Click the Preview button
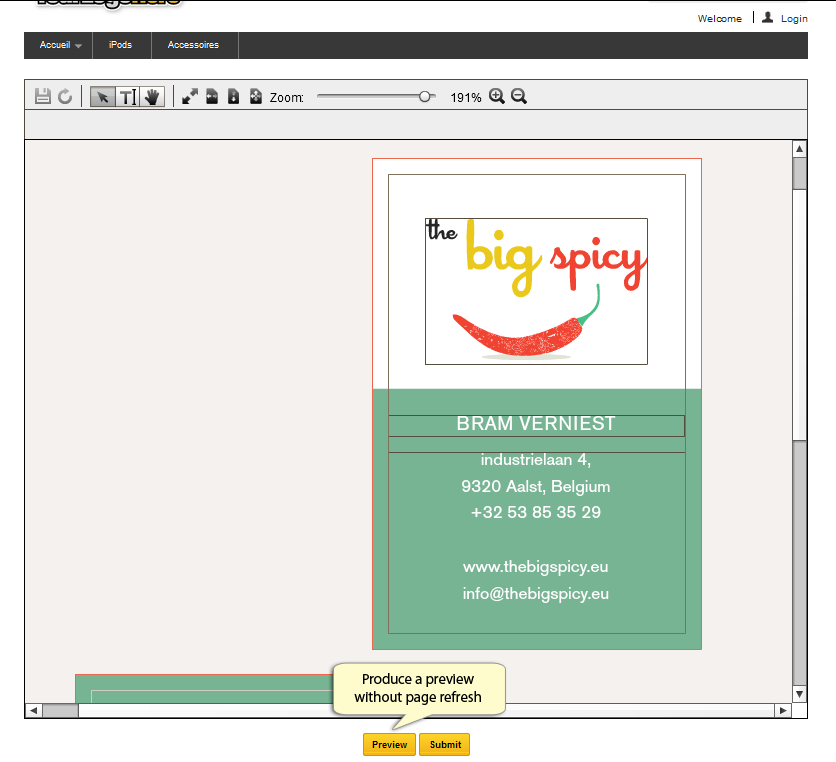 [x=389, y=744]
